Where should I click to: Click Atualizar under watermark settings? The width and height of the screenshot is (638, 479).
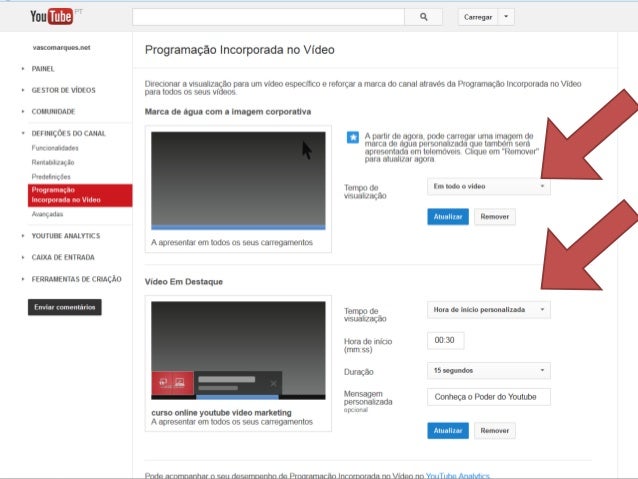coord(448,217)
